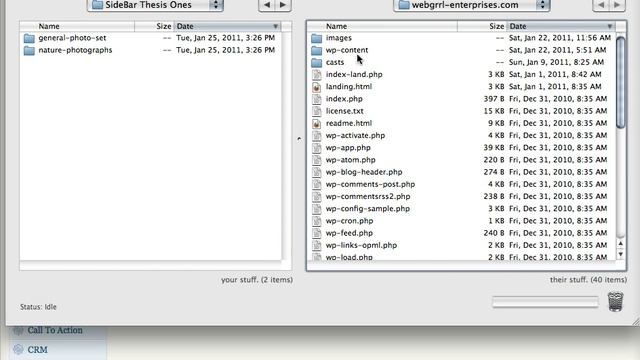Select the general-photo-set folder icon
Screen dimensions: 640x360
tap(29, 38)
